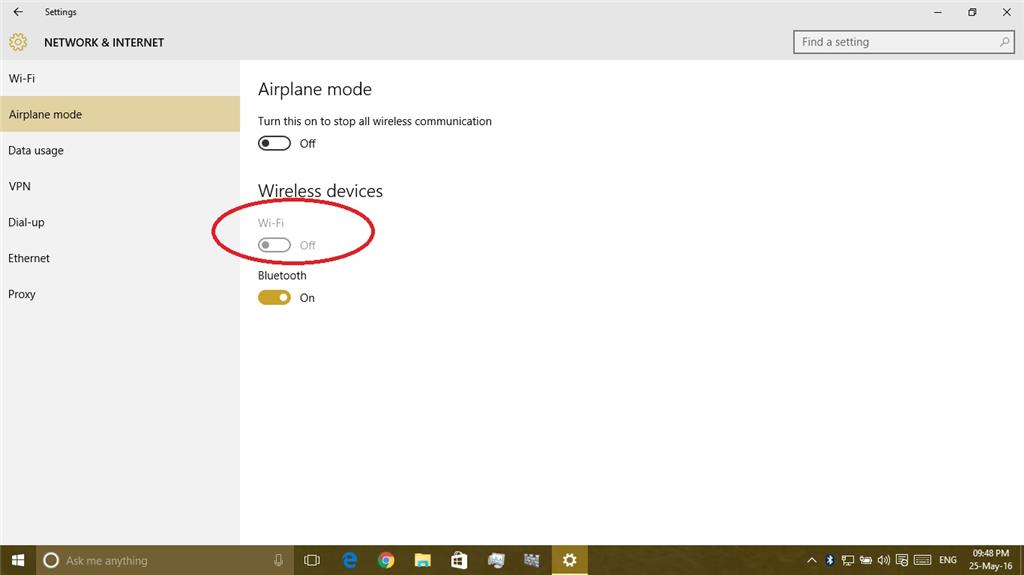Viewport: 1024px width, 575px height.
Task: Click the ENG language indicator
Action: 948,560
